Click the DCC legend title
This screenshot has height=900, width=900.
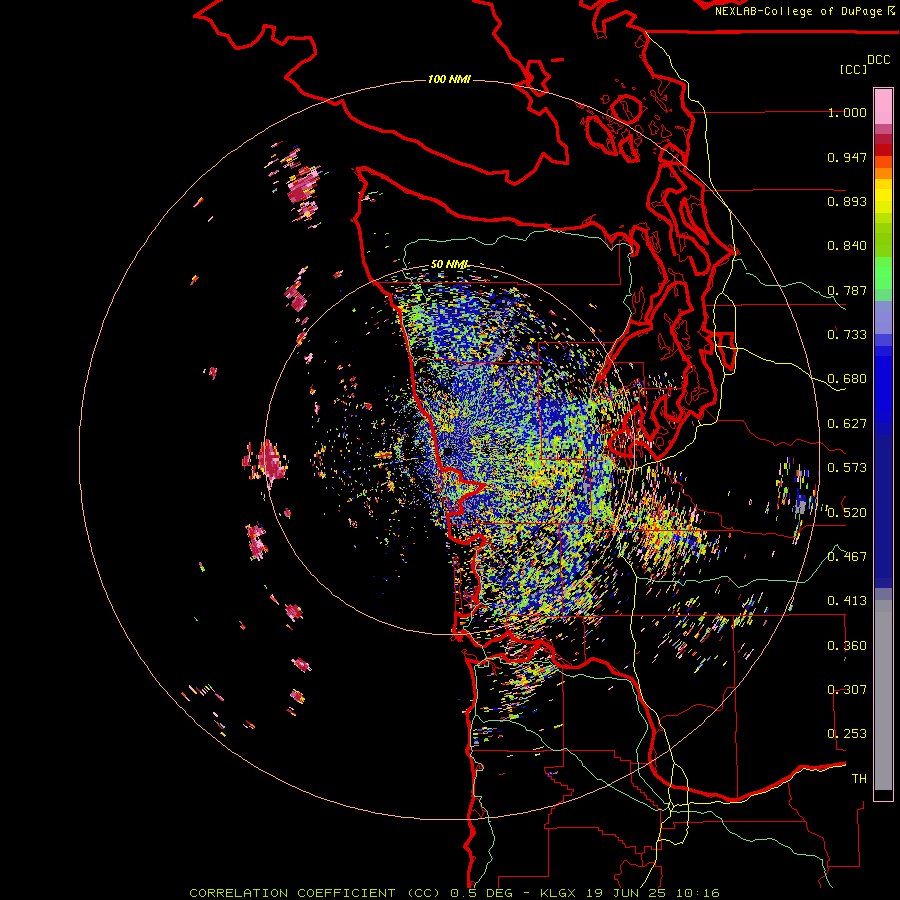click(878, 60)
